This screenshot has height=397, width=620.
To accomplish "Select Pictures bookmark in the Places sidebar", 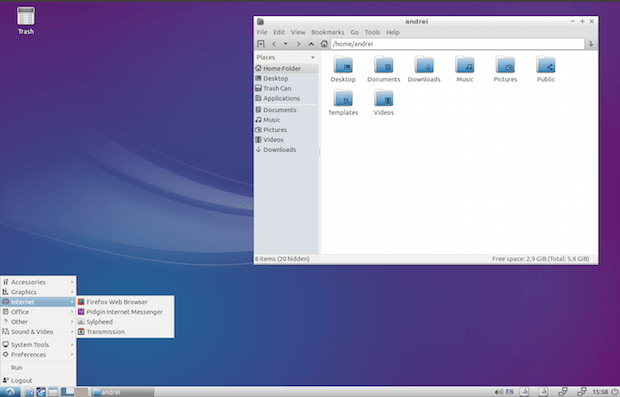I will [286, 129].
